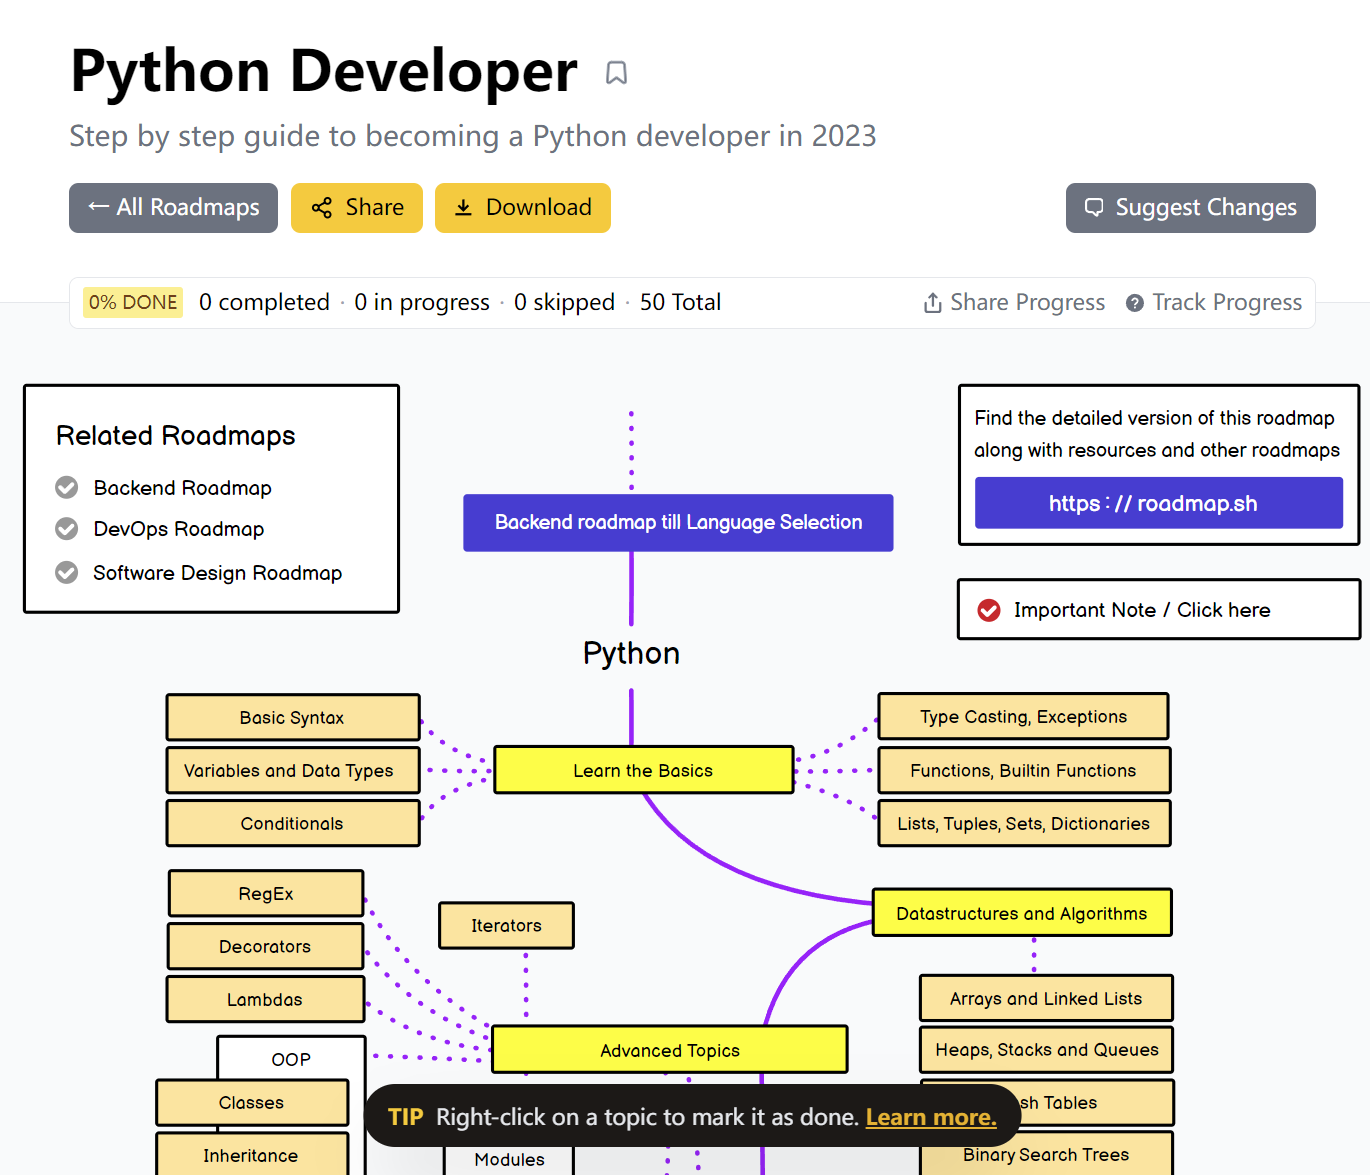Select Type Casting, Exceptions topic
This screenshot has width=1370, height=1175.
[1024, 717]
